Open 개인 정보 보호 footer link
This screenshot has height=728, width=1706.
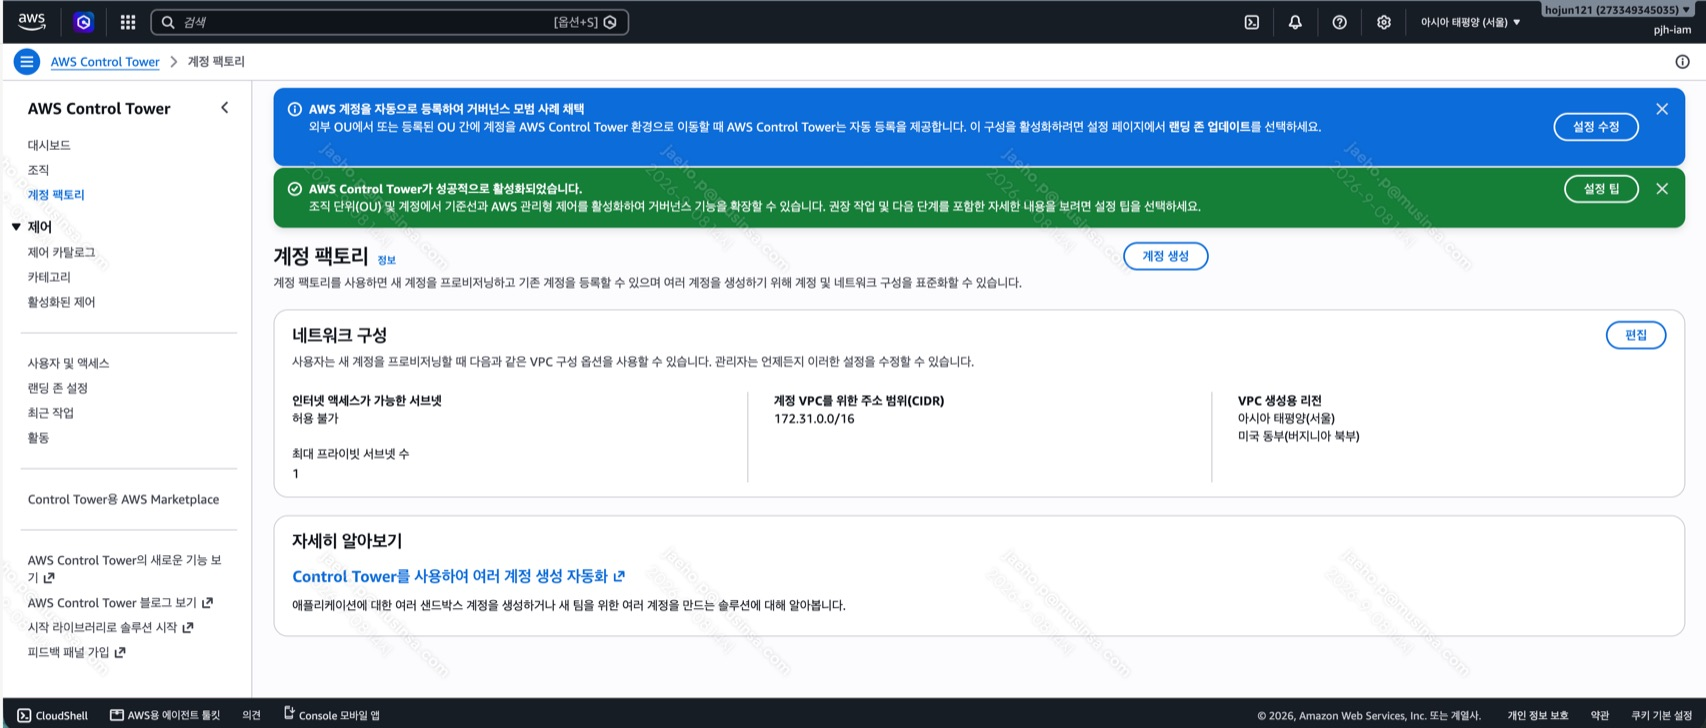point(1538,715)
